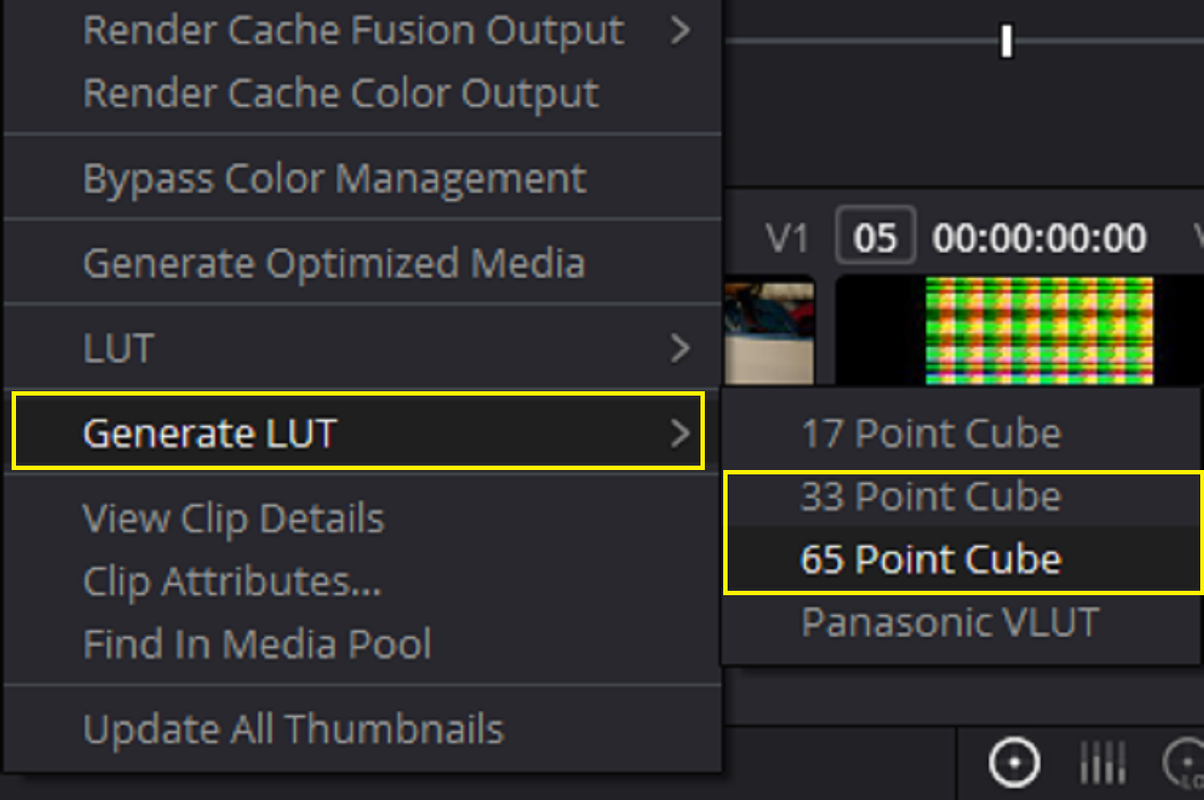Expand Render Cache Fusion Output submenu arrow

click(681, 30)
